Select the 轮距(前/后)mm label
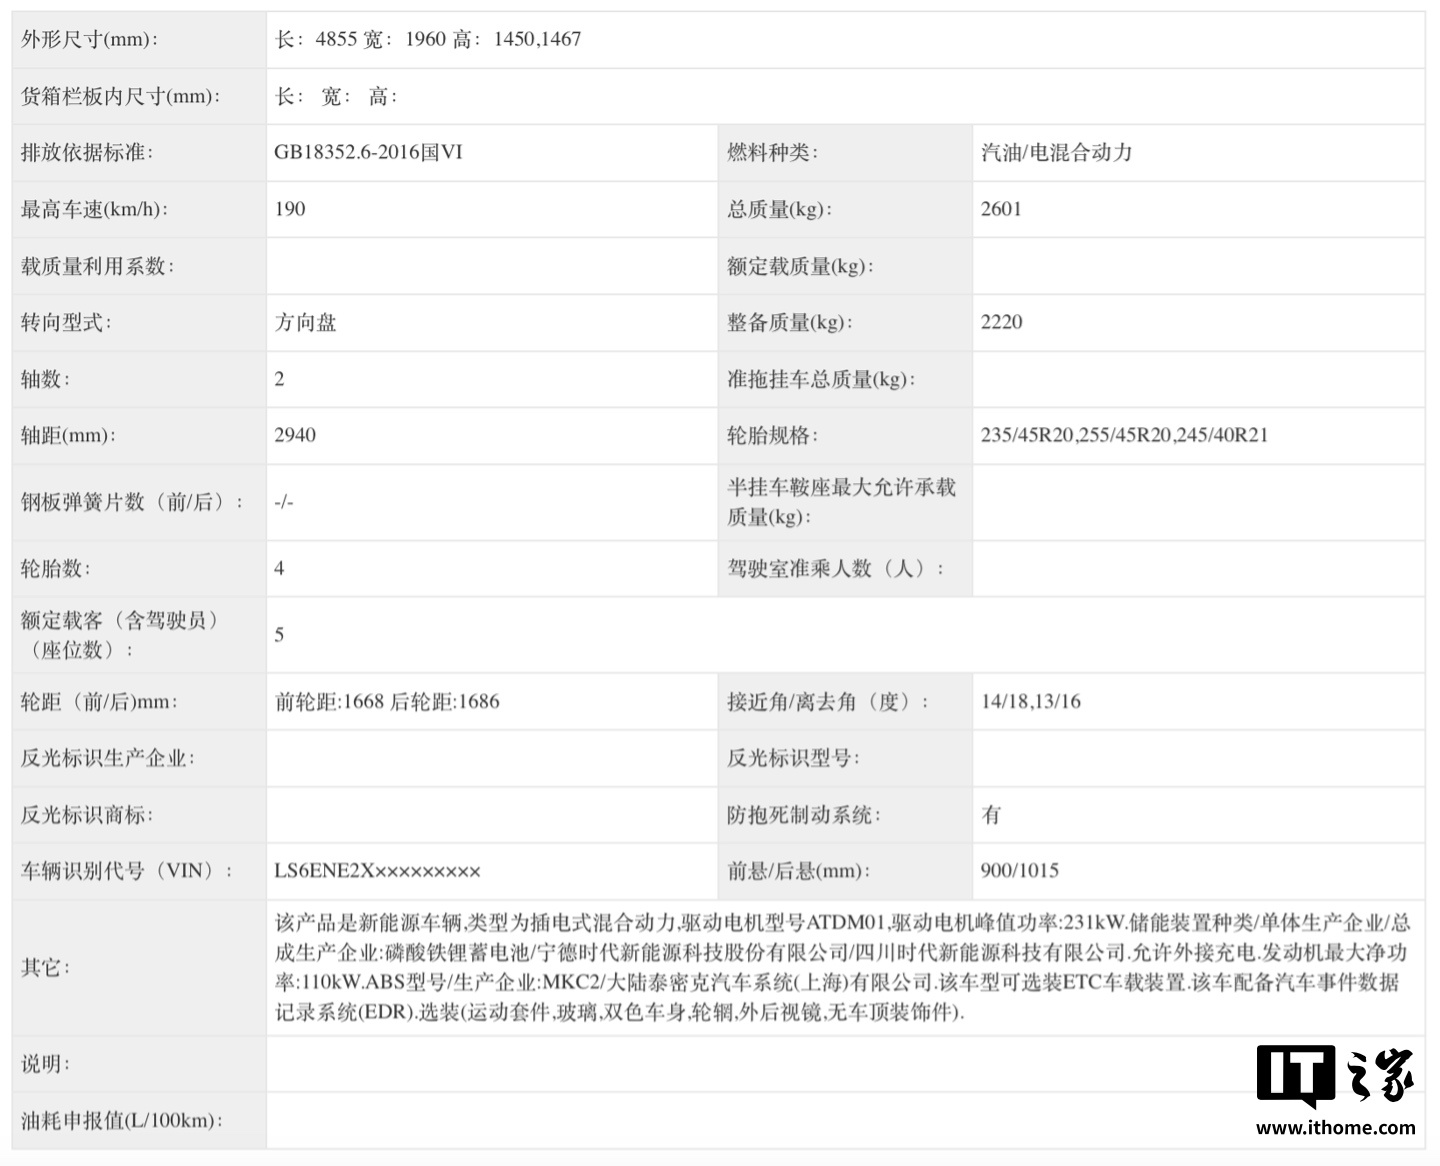This screenshot has height=1166, width=1440. [100, 702]
